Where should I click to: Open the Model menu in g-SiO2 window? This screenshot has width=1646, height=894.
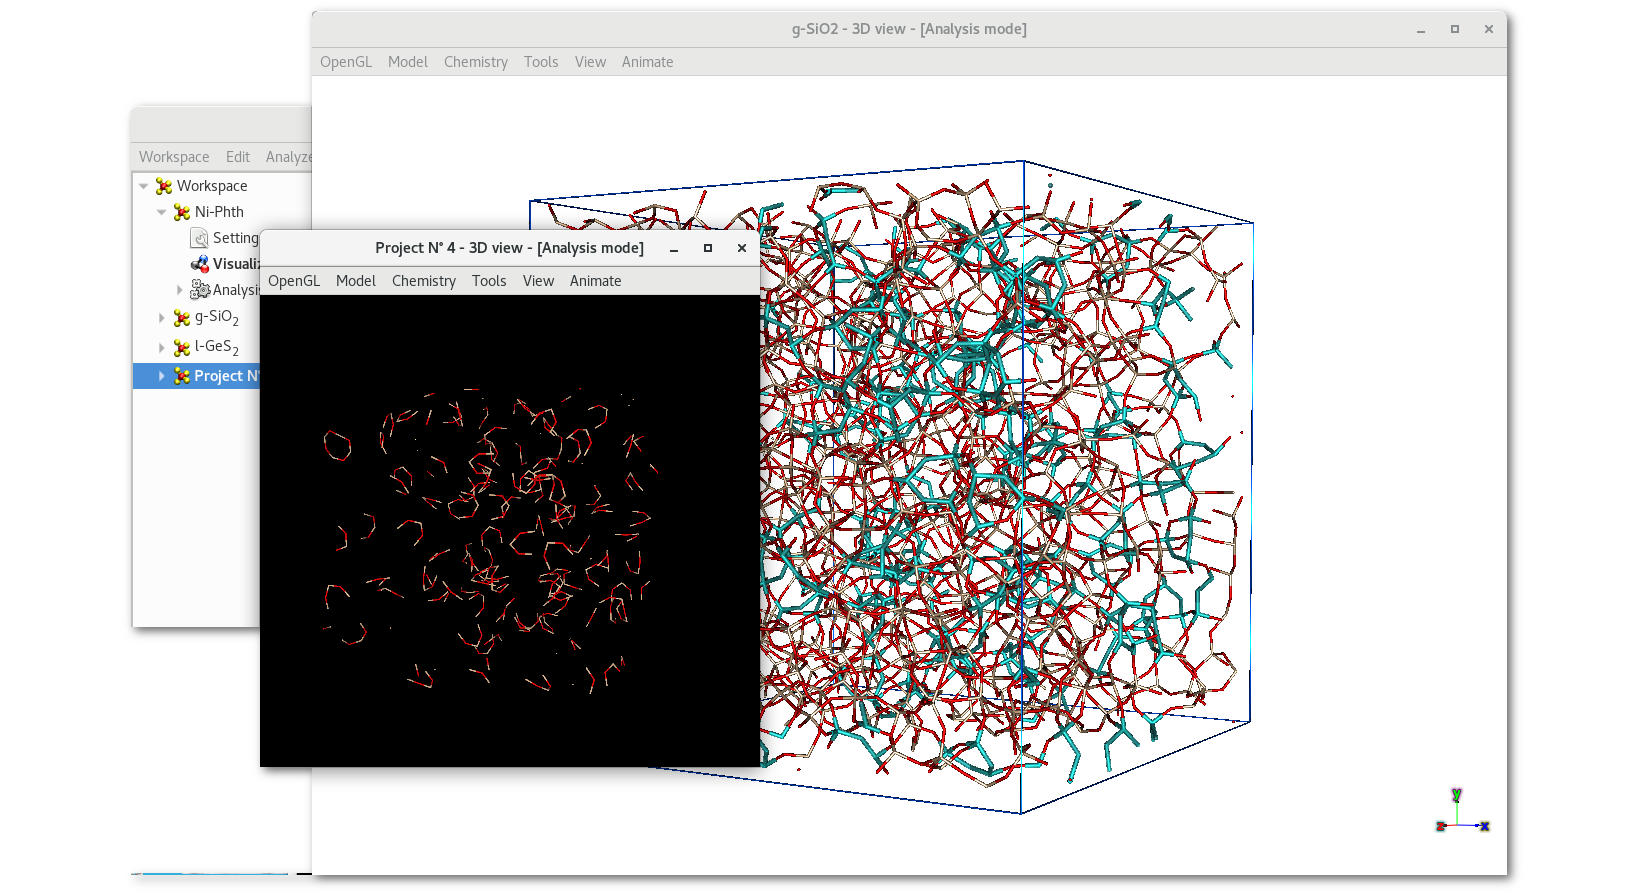coord(407,62)
